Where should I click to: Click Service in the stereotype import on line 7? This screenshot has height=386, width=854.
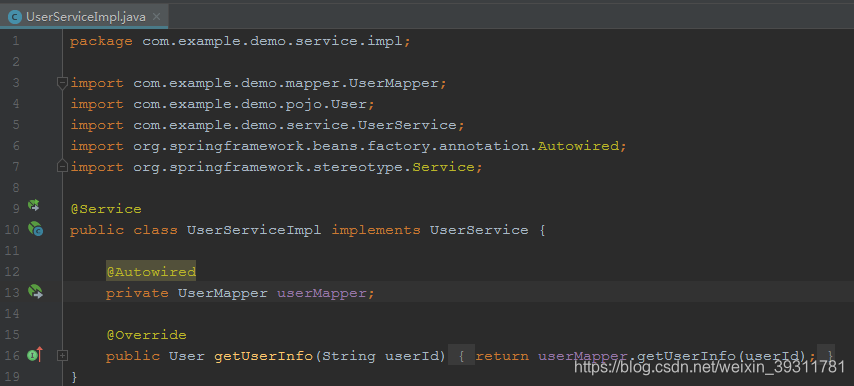pyautogui.click(x=443, y=167)
